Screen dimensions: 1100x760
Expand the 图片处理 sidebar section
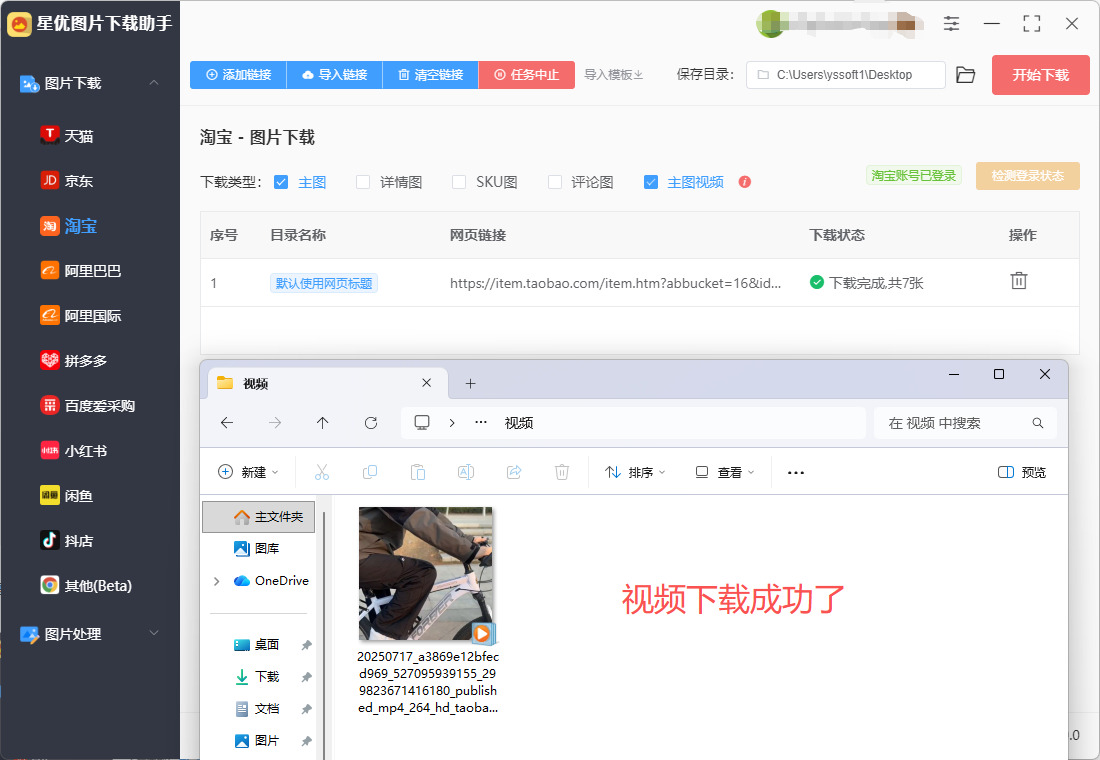(153, 633)
